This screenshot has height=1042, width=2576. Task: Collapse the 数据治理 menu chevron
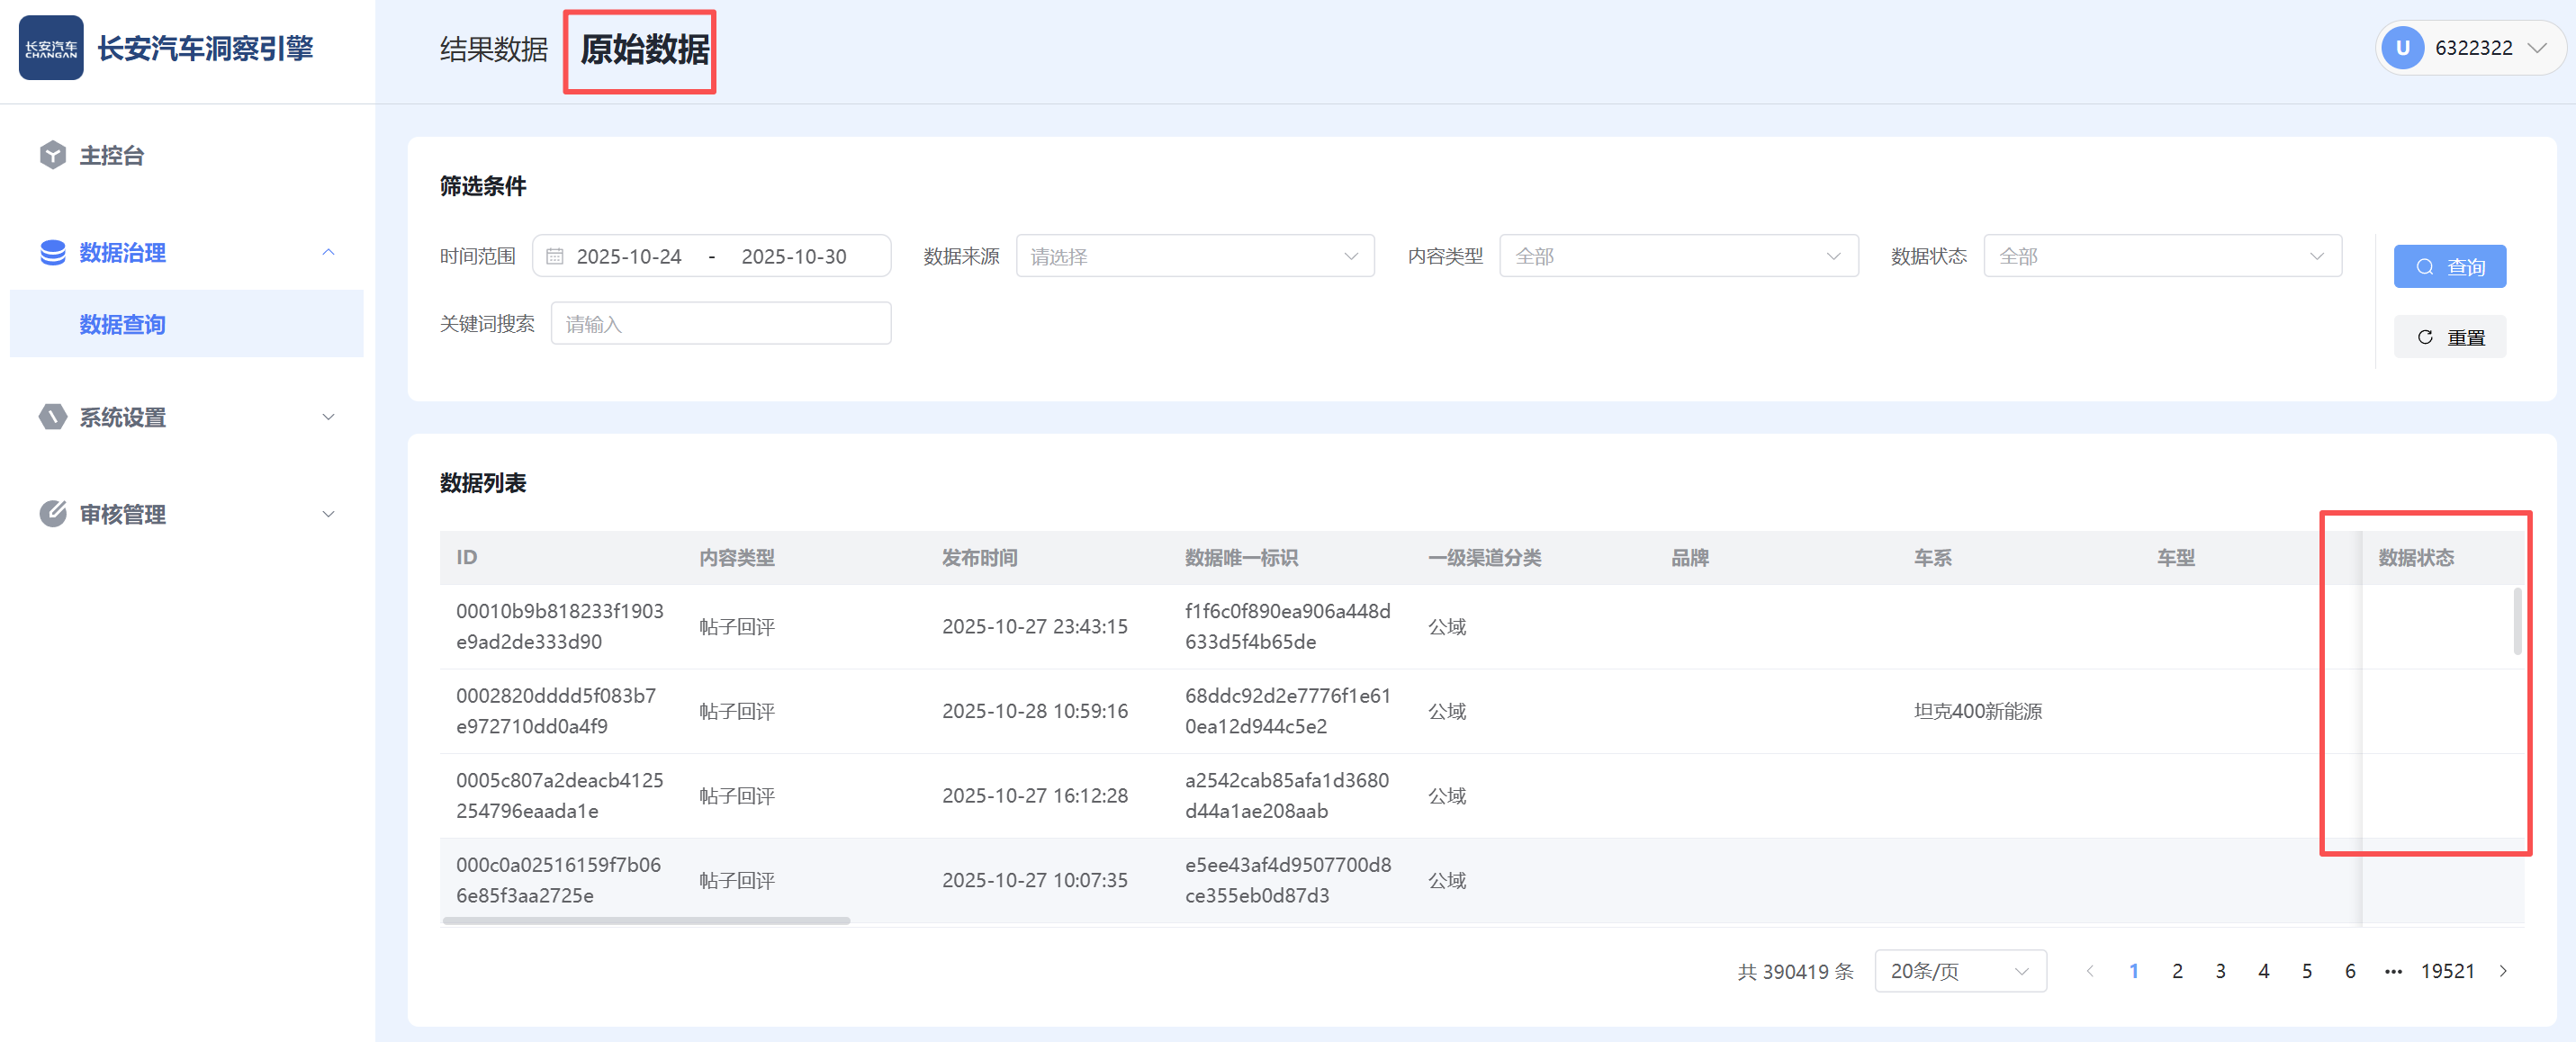[x=328, y=252]
